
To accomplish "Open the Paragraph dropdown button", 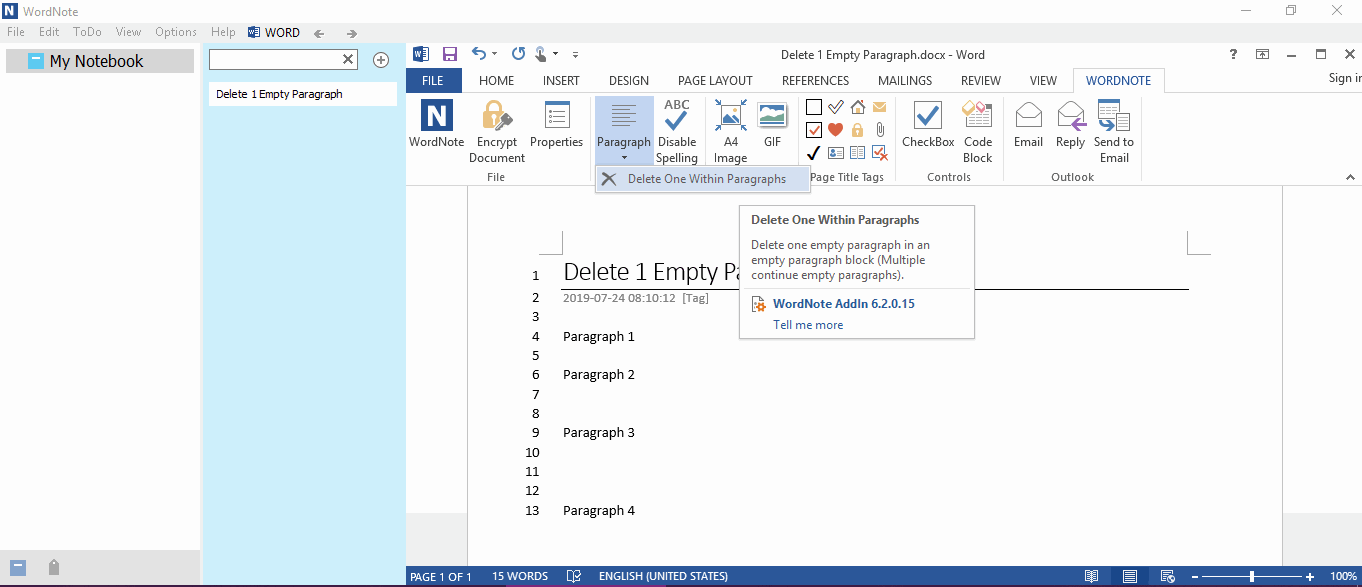I will 624,131.
